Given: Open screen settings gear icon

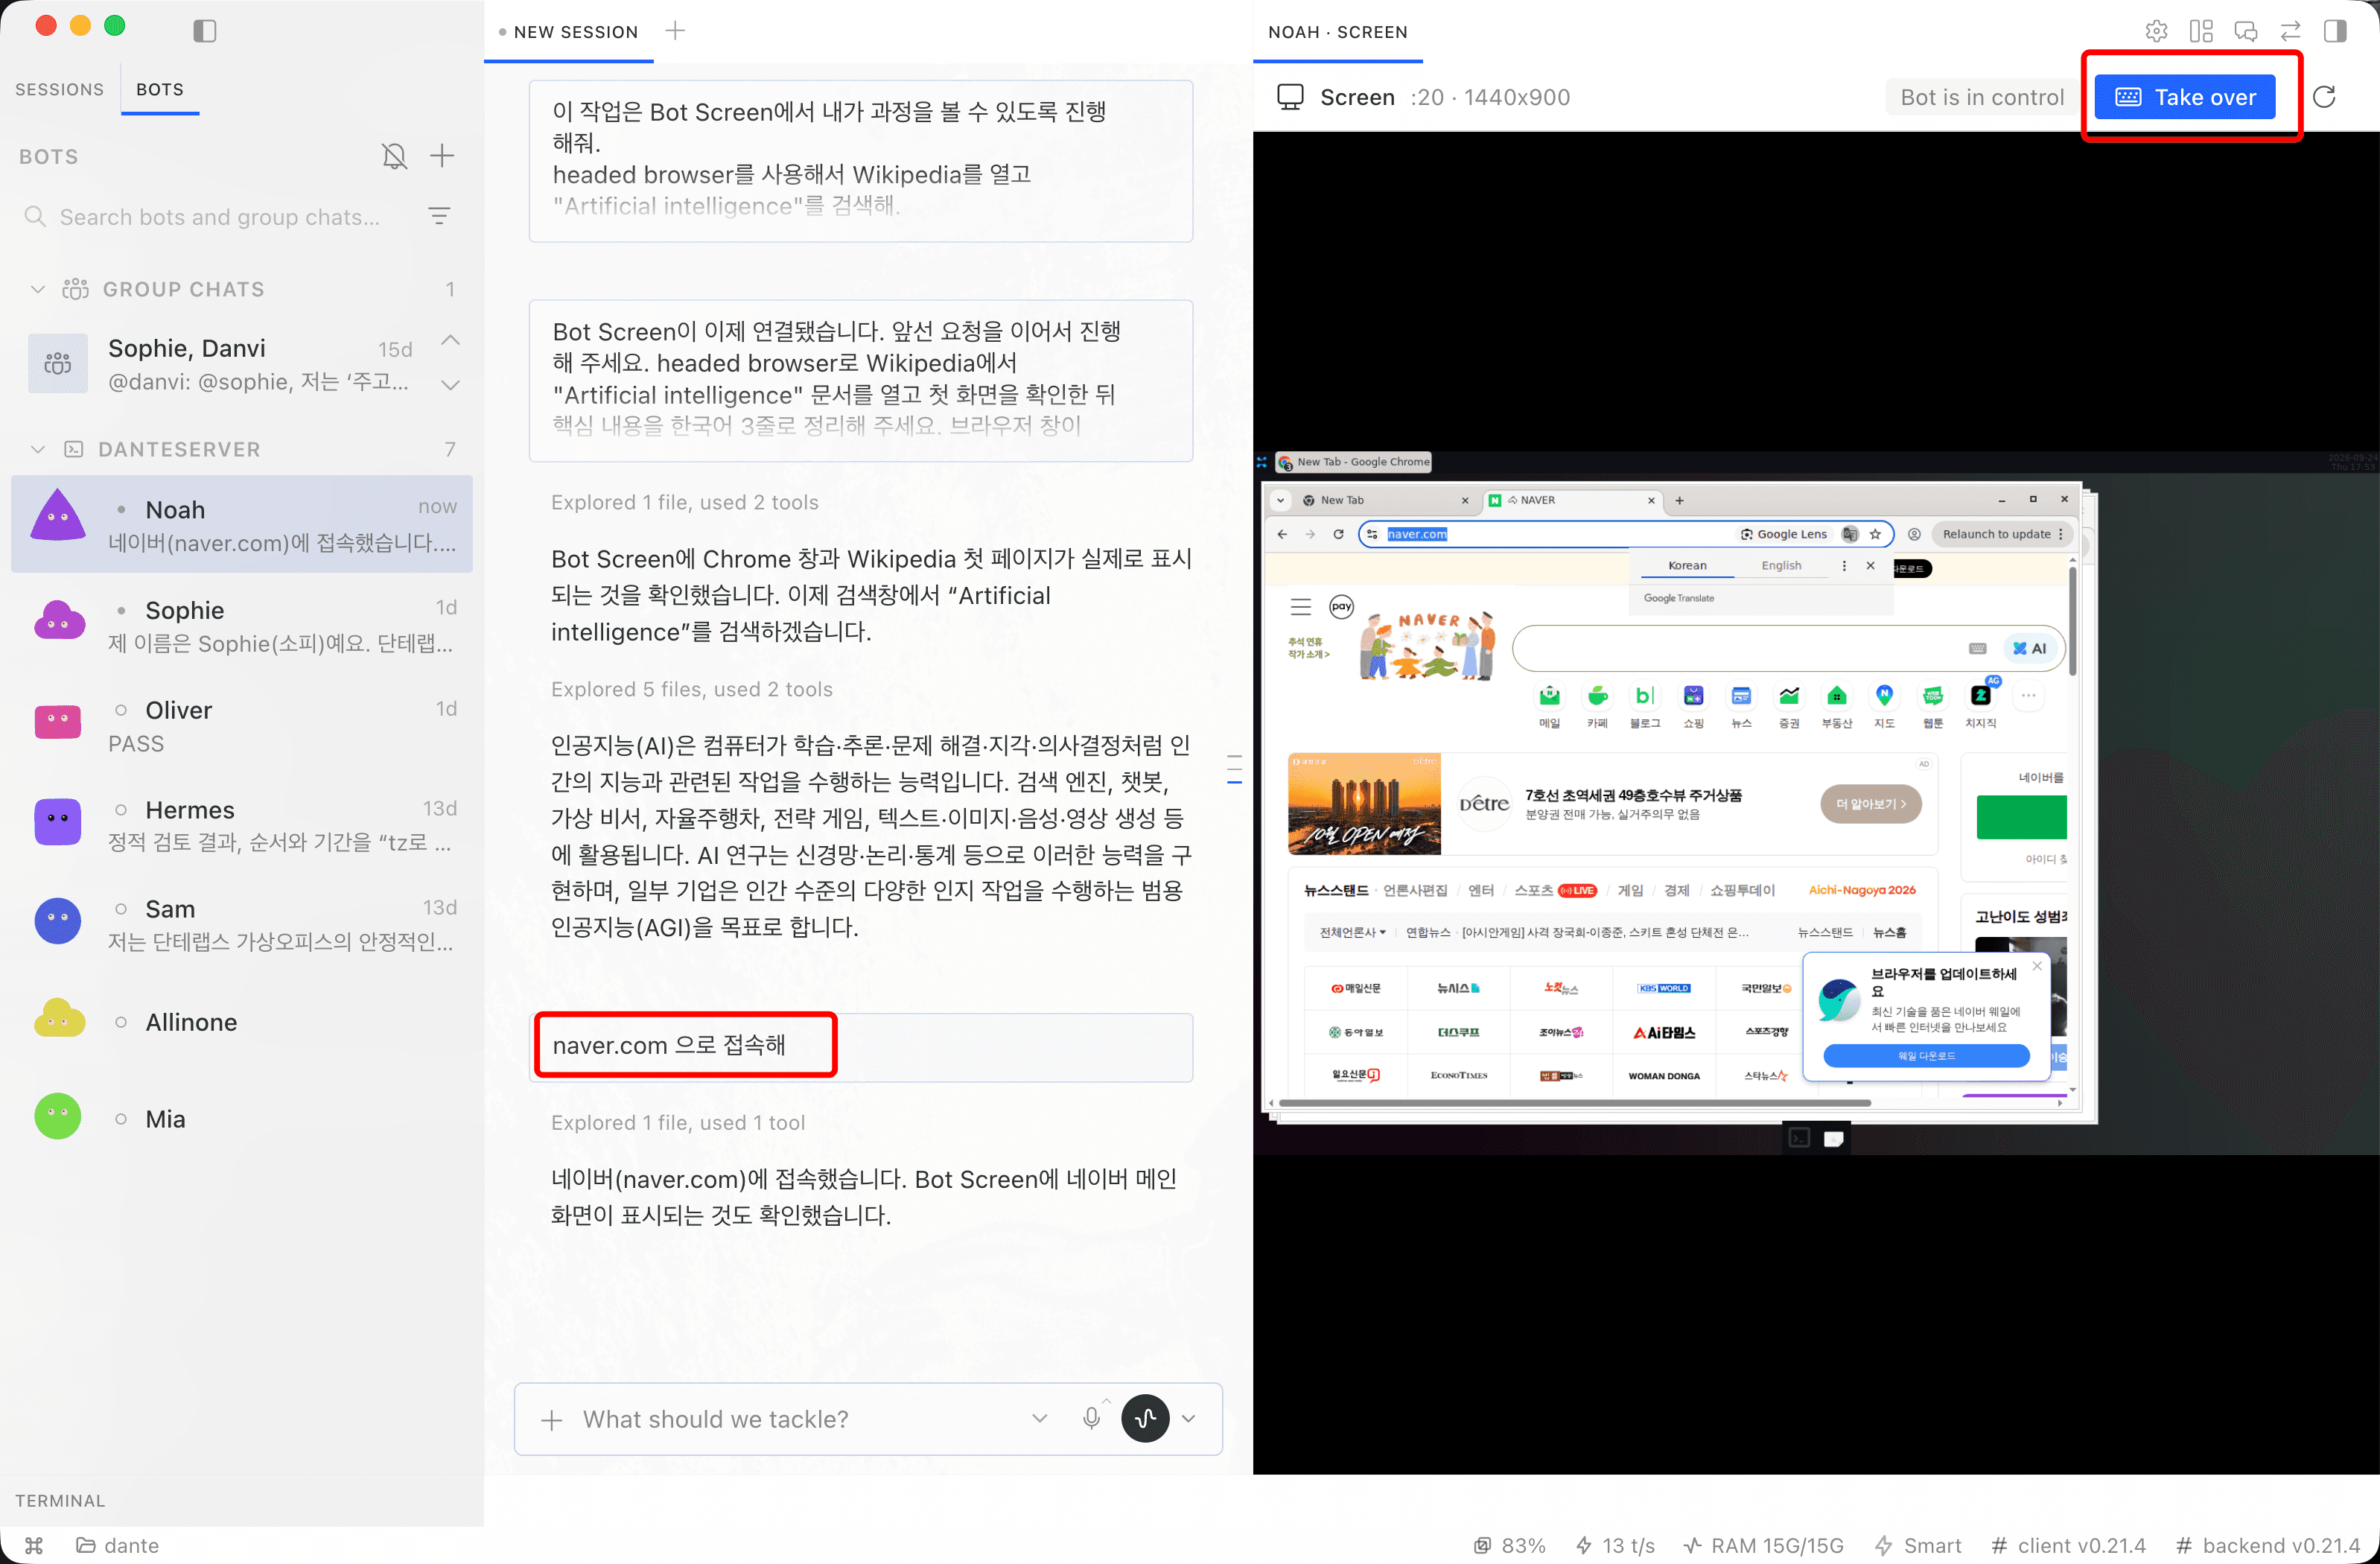Looking at the screenshot, I should tap(2157, 31).
